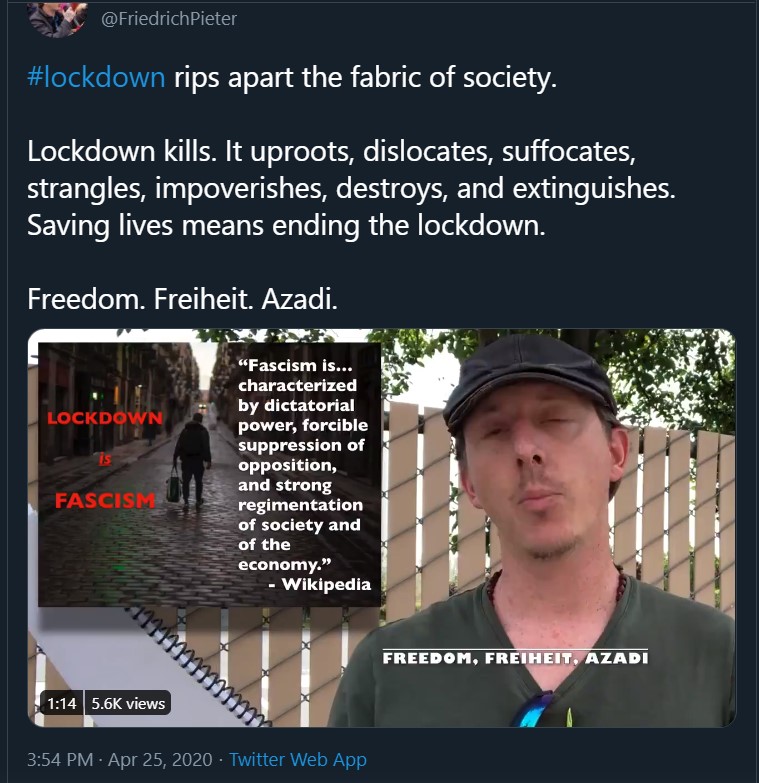Viewport: 759px width, 783px height.
Task: Play the embedded tweet video
Action: point(381,528)
